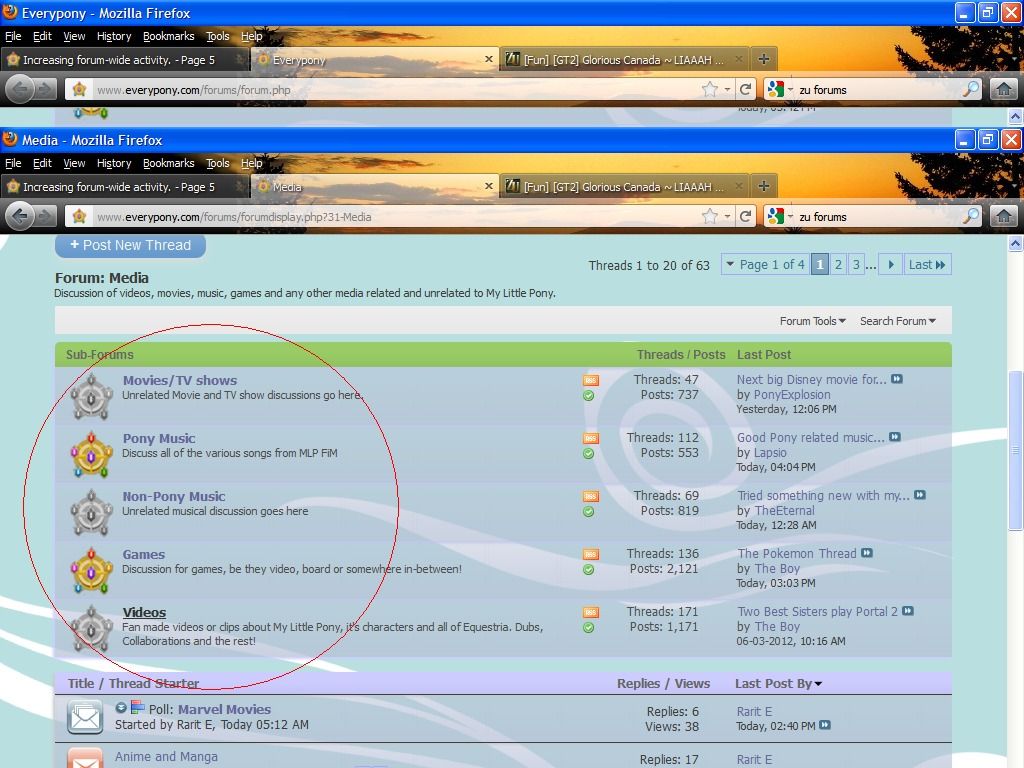Click the Pony Music forum status icon
This screenshot has height=768, width=1024.
[x=91, y=455]
